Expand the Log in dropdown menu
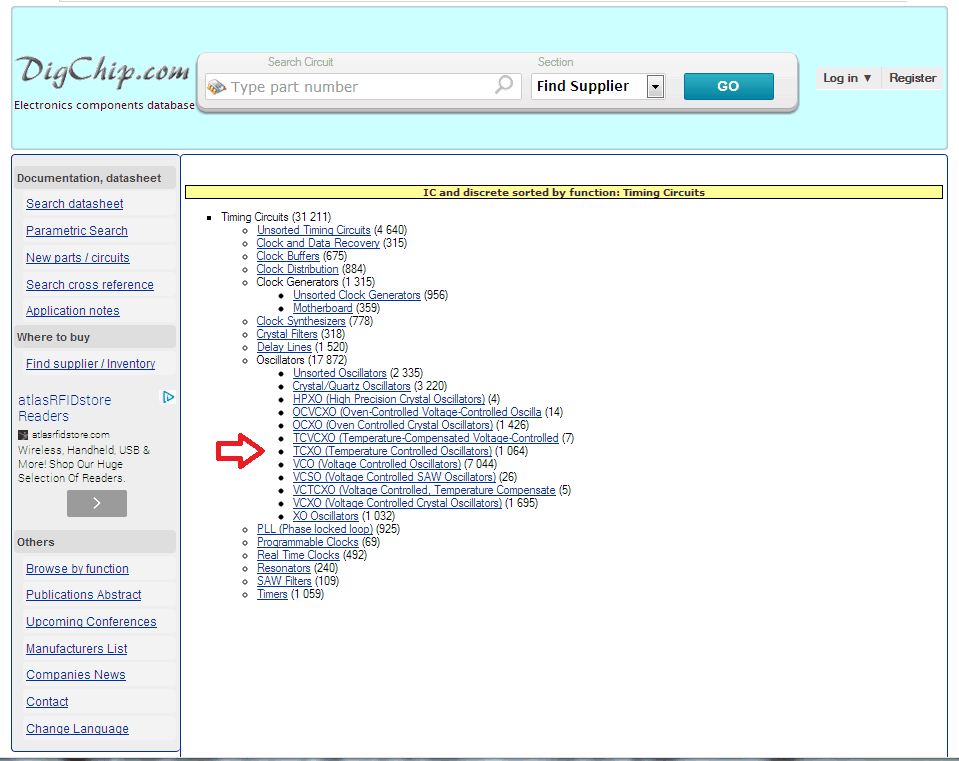This screenshot has height=761, width=959. [846, 78]
